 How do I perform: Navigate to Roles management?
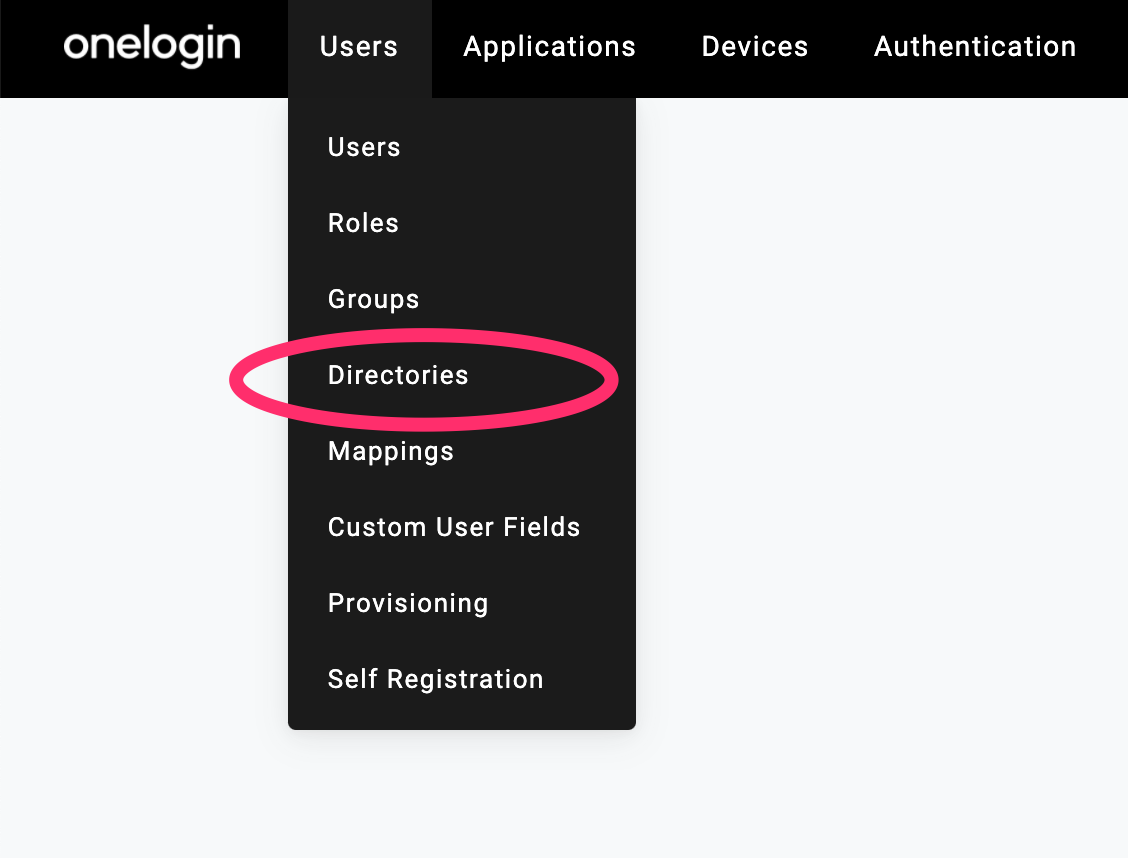363,223
